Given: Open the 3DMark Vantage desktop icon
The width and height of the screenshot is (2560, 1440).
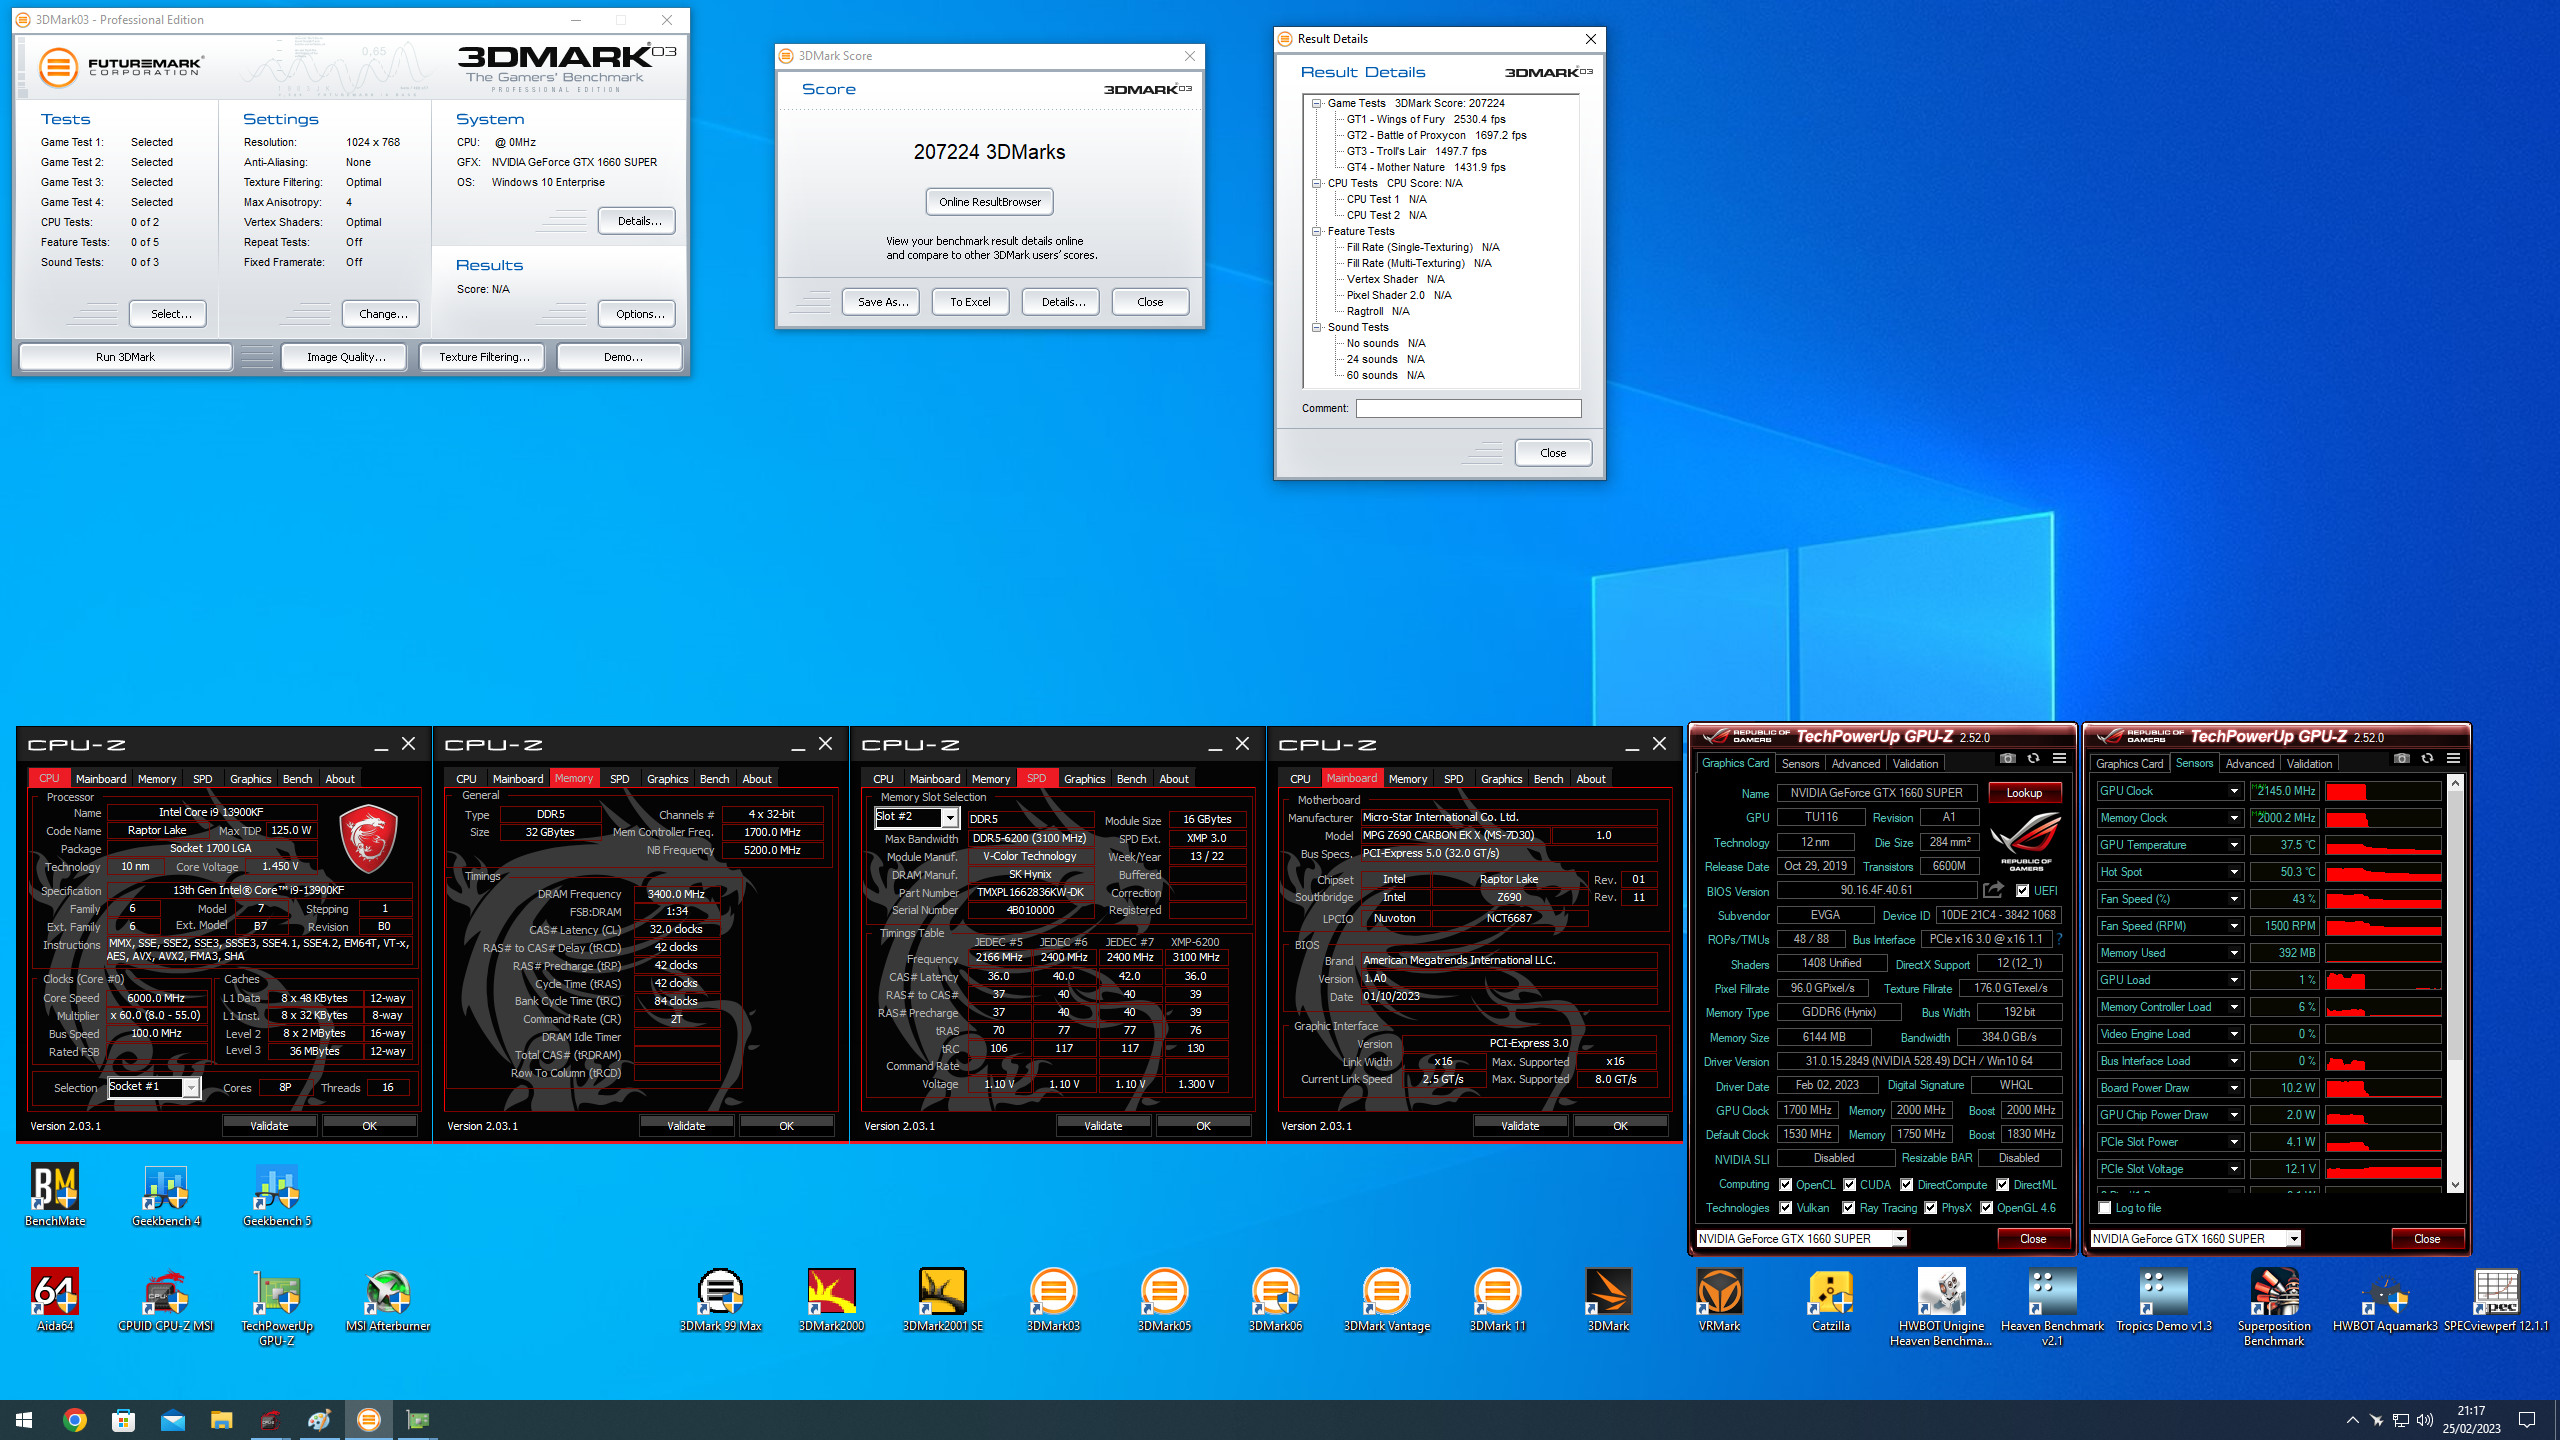Looking at the screenshot, I should (x=1386, y=1300).
